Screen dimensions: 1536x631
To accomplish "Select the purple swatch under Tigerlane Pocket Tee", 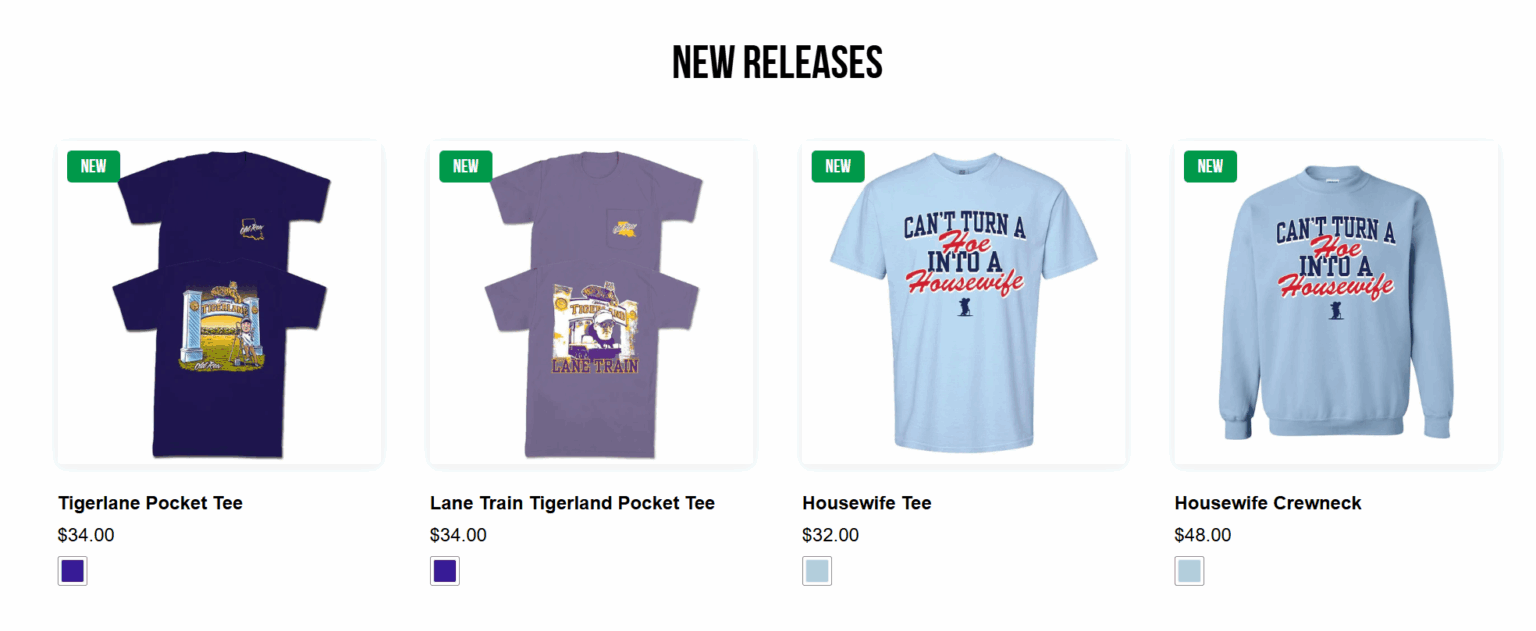I will (x=73, y=571).
